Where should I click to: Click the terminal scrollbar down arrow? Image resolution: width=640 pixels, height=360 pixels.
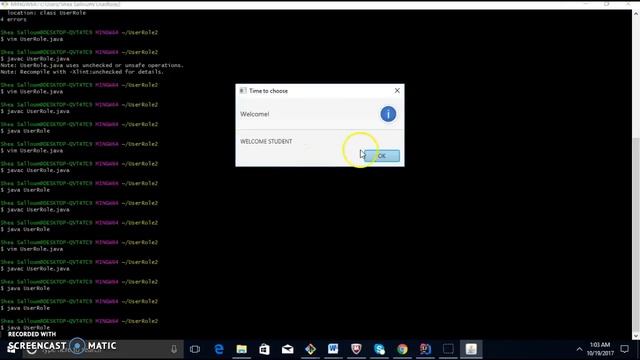[636, 336]
